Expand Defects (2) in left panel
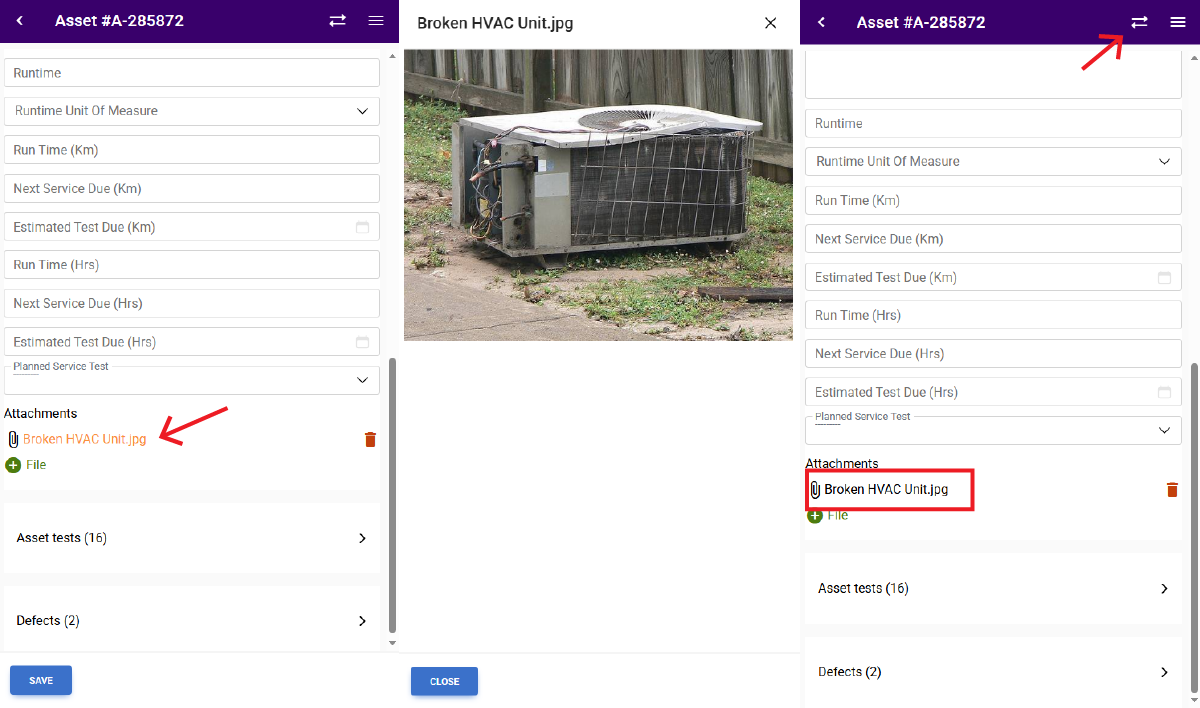Screen dimensions: 1200x708 click(192, 620)
